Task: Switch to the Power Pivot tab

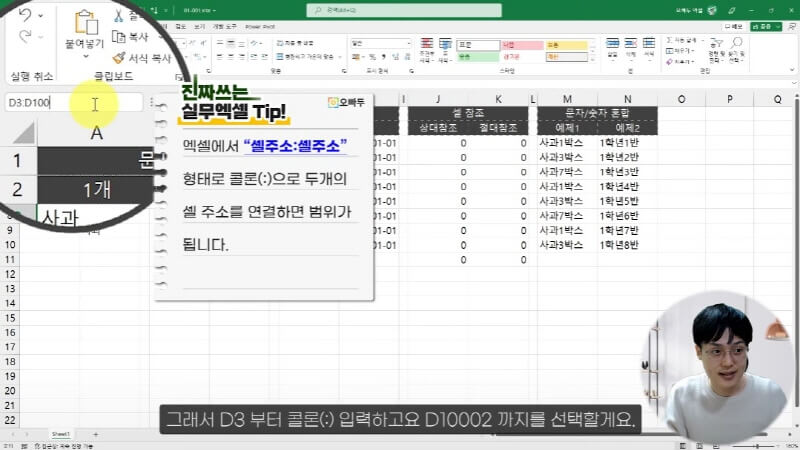Action: click(x=260, y=27)
